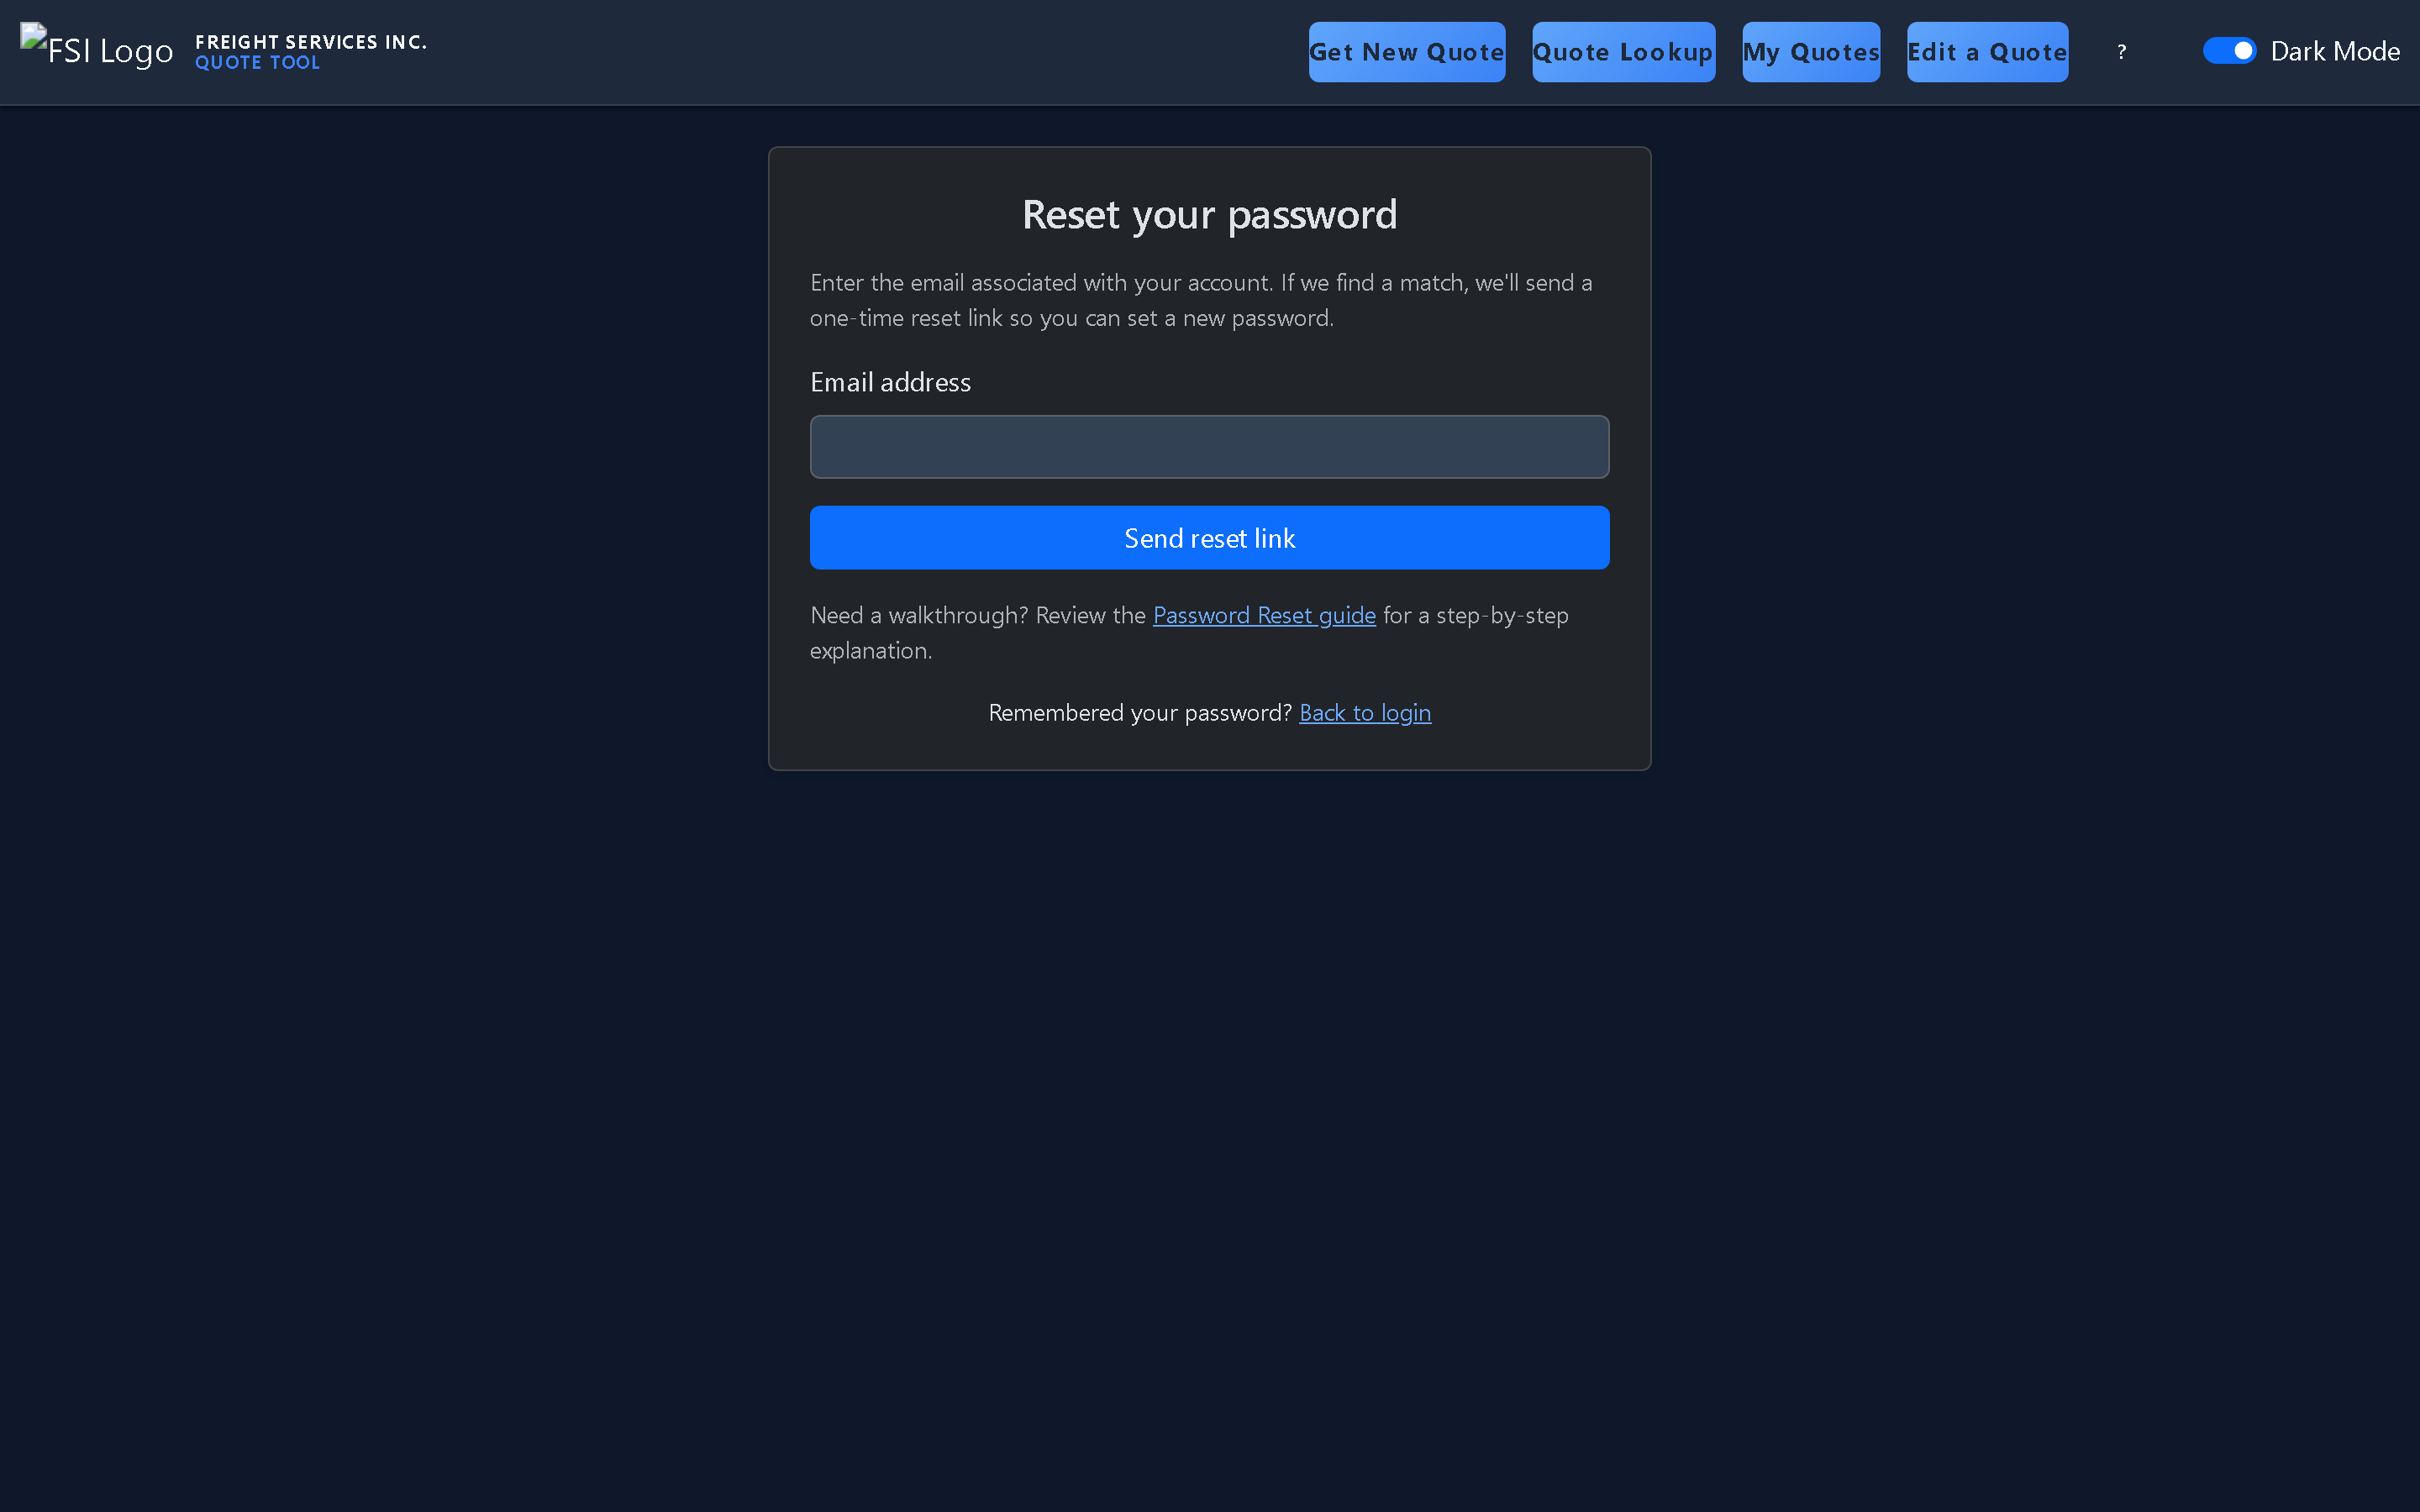
Task: Click the Quote Tool subtitle text
Action: [x=257, y=63]
